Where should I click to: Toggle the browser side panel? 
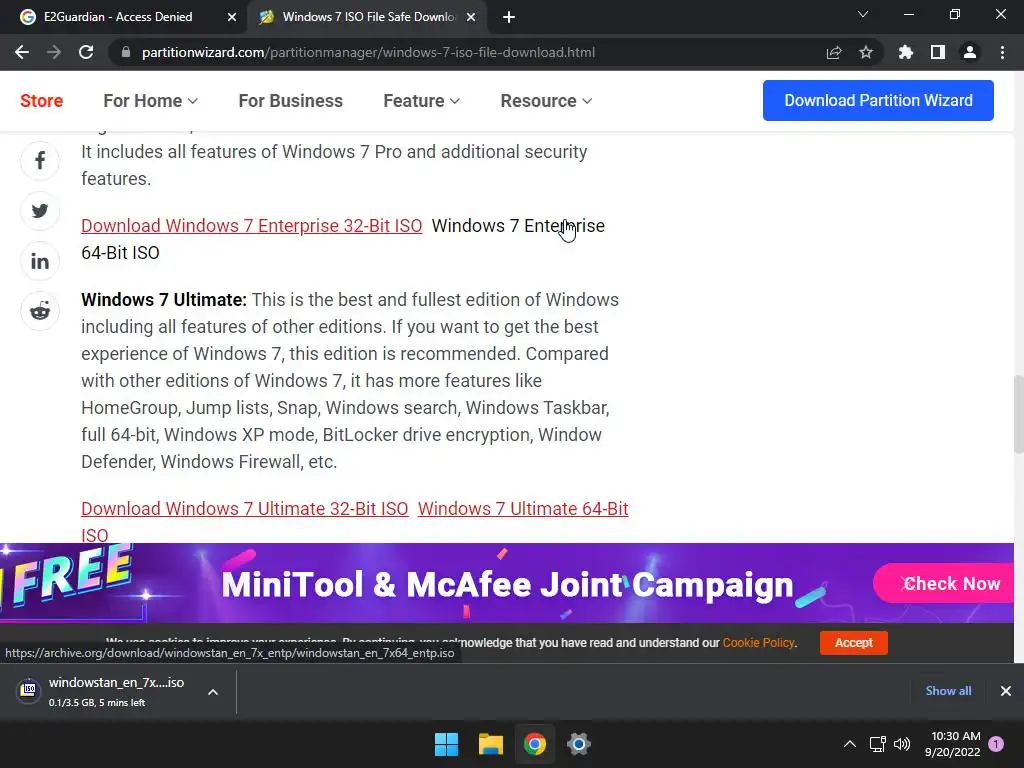click(x=938, y=52)
